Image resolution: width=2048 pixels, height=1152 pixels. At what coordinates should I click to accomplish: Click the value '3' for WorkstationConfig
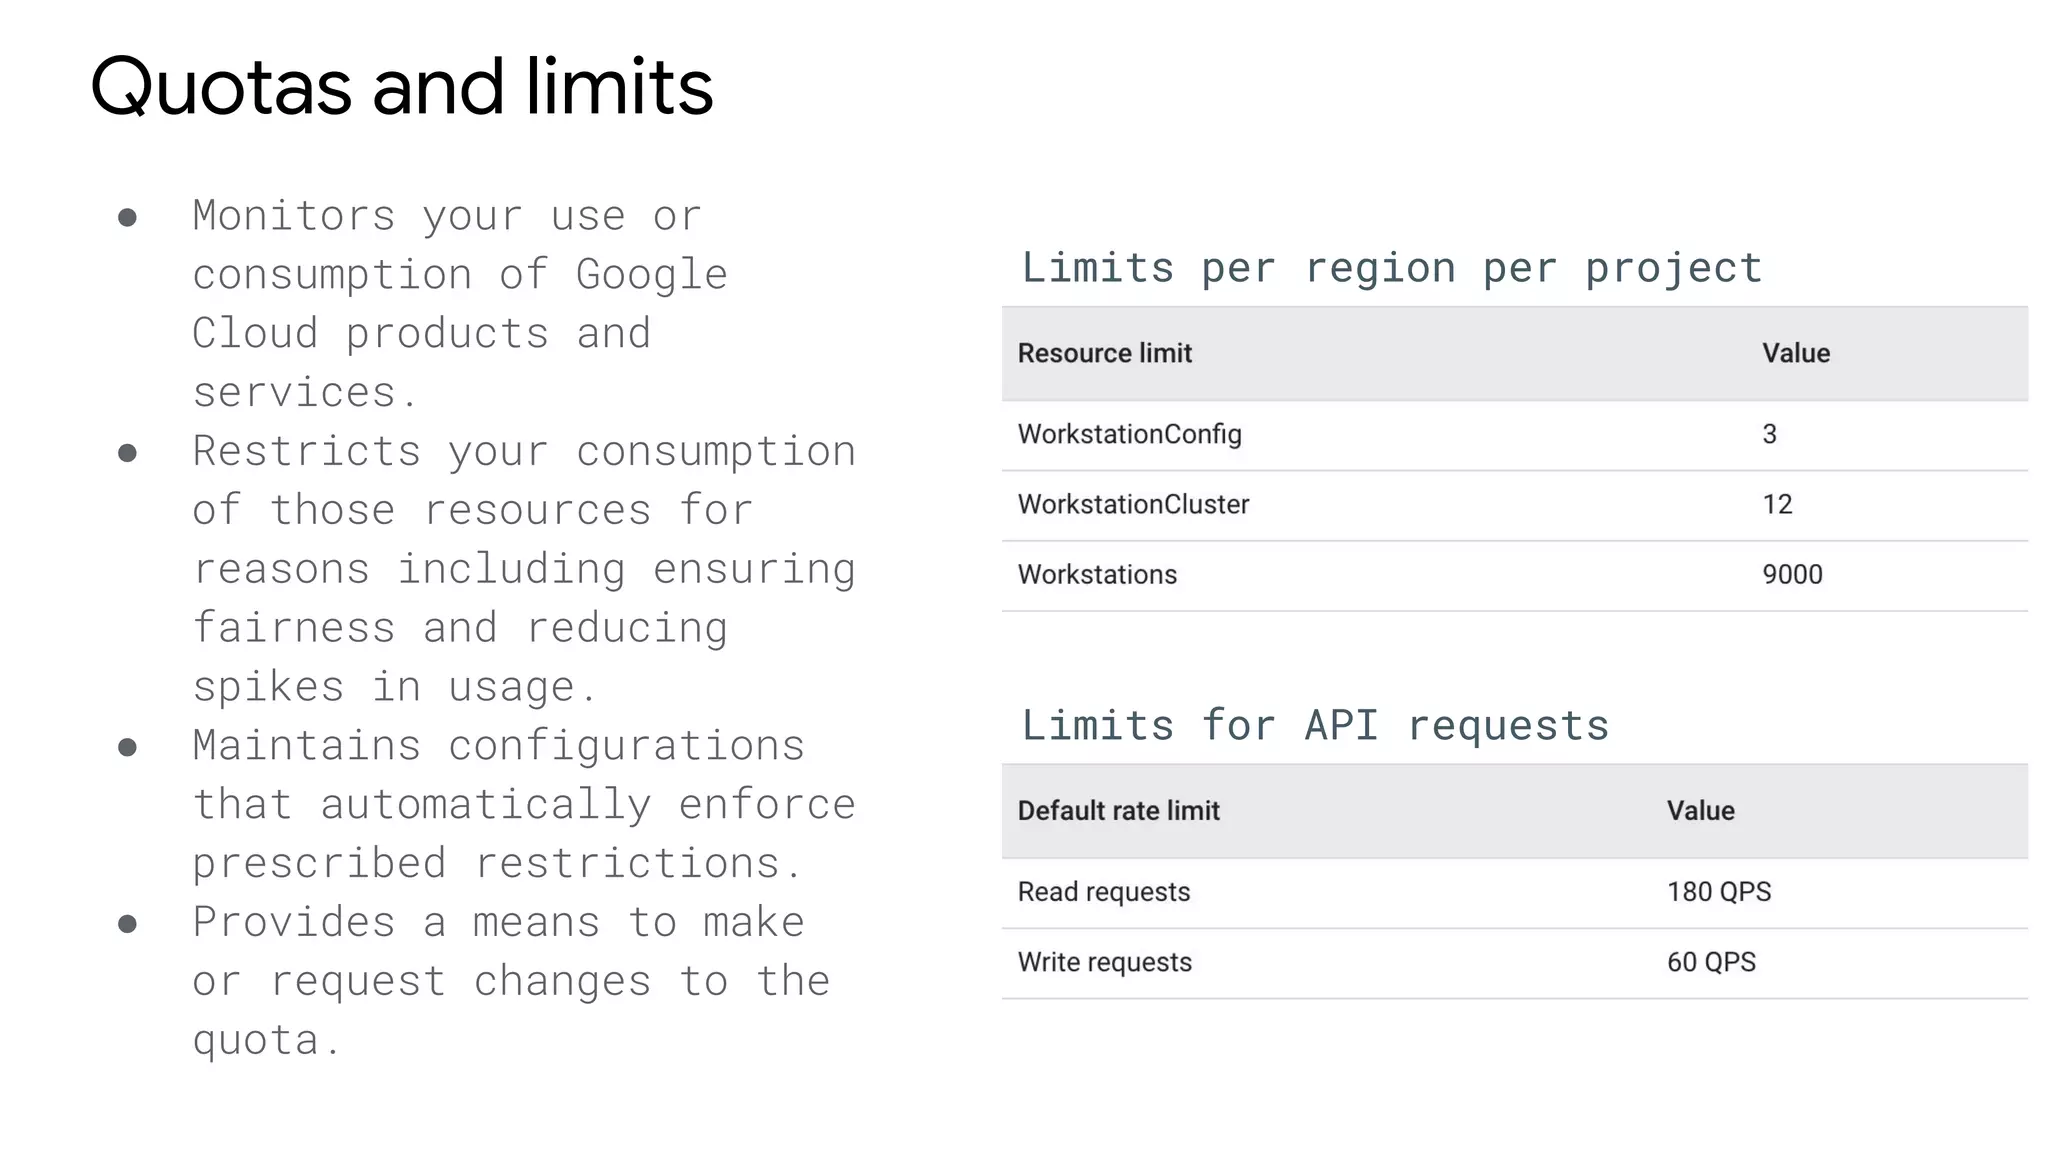pos(1769,434)
